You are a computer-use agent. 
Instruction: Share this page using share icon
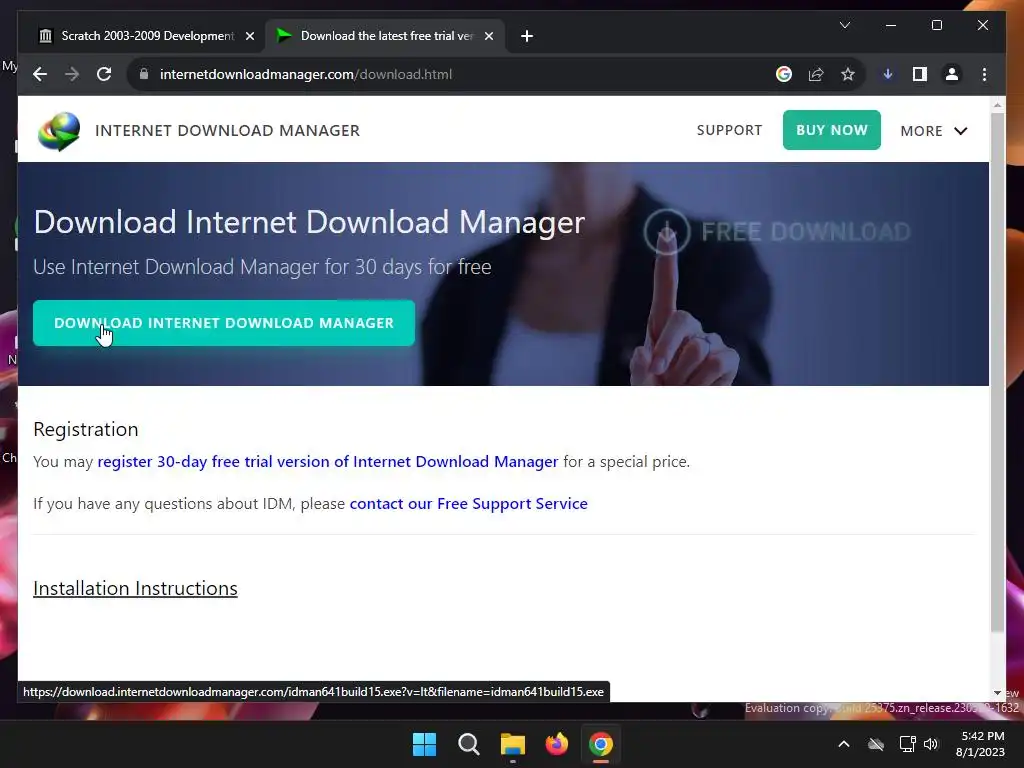(x=816, y=74)
